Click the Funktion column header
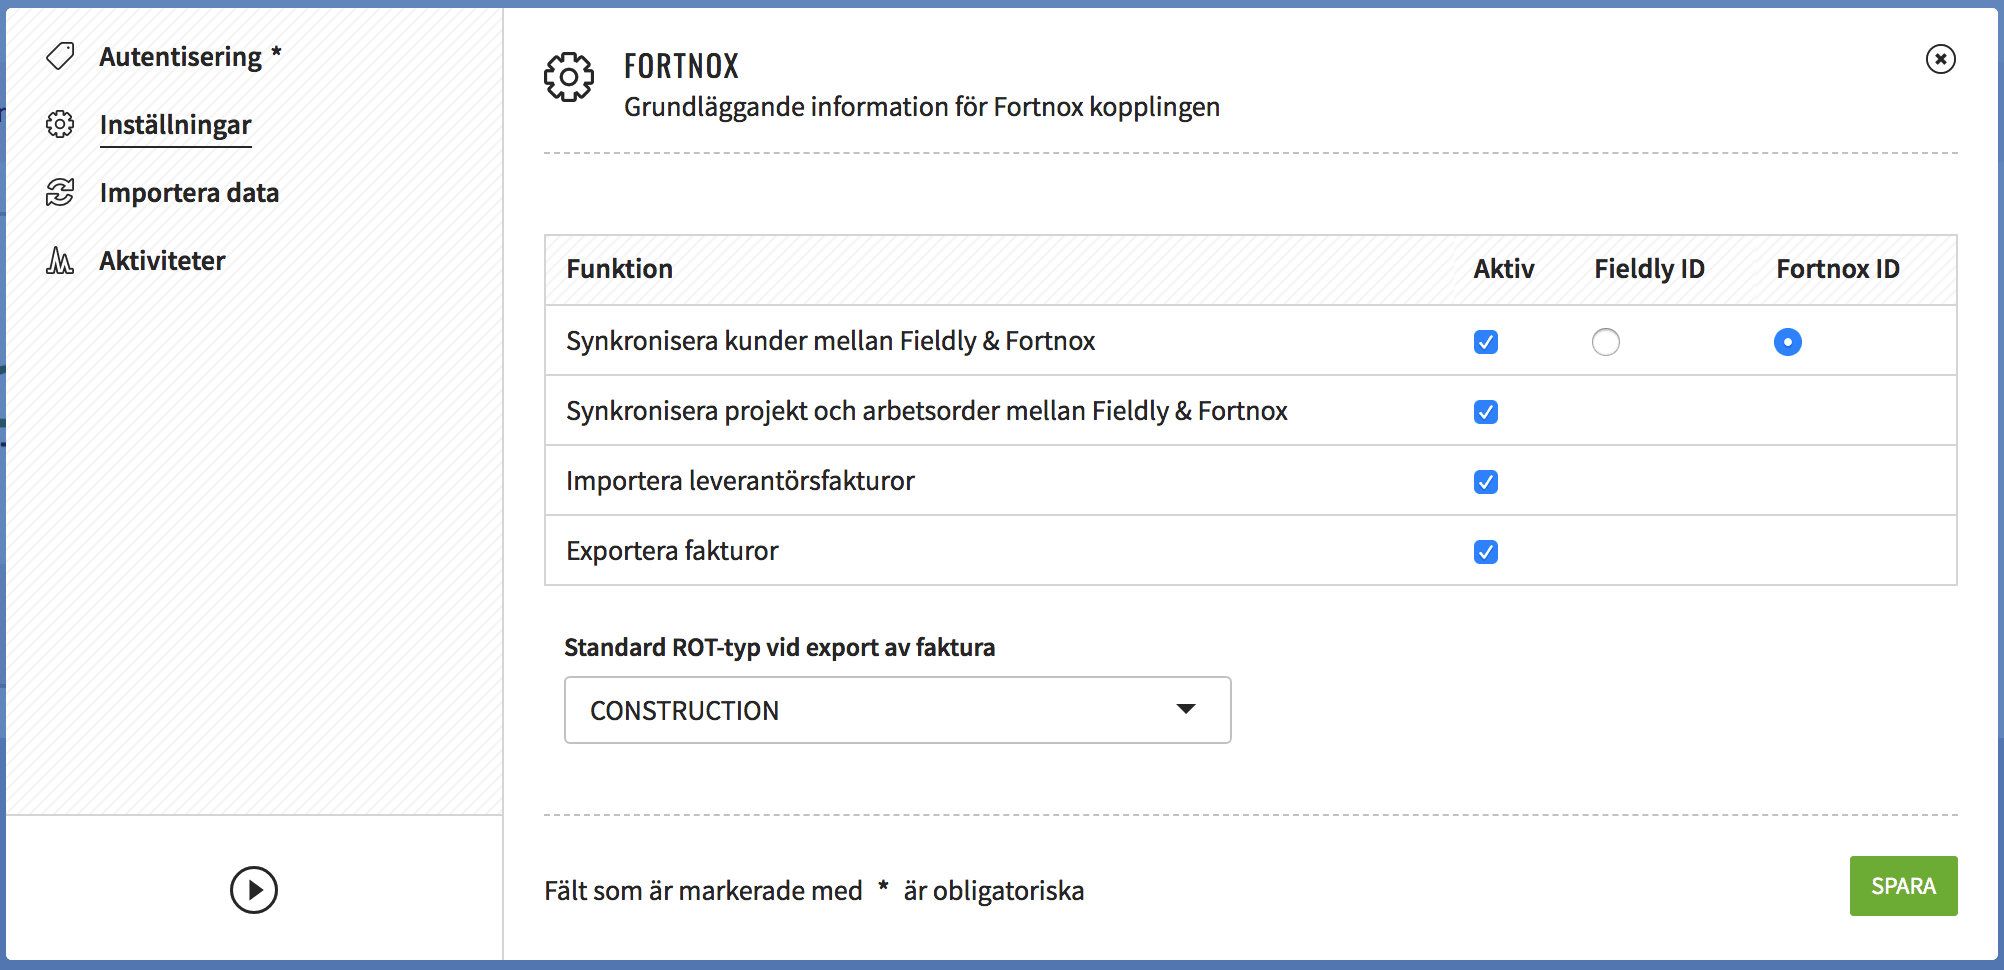The width and height of the screenshot is (2004, 970). (x=619, y=269)
